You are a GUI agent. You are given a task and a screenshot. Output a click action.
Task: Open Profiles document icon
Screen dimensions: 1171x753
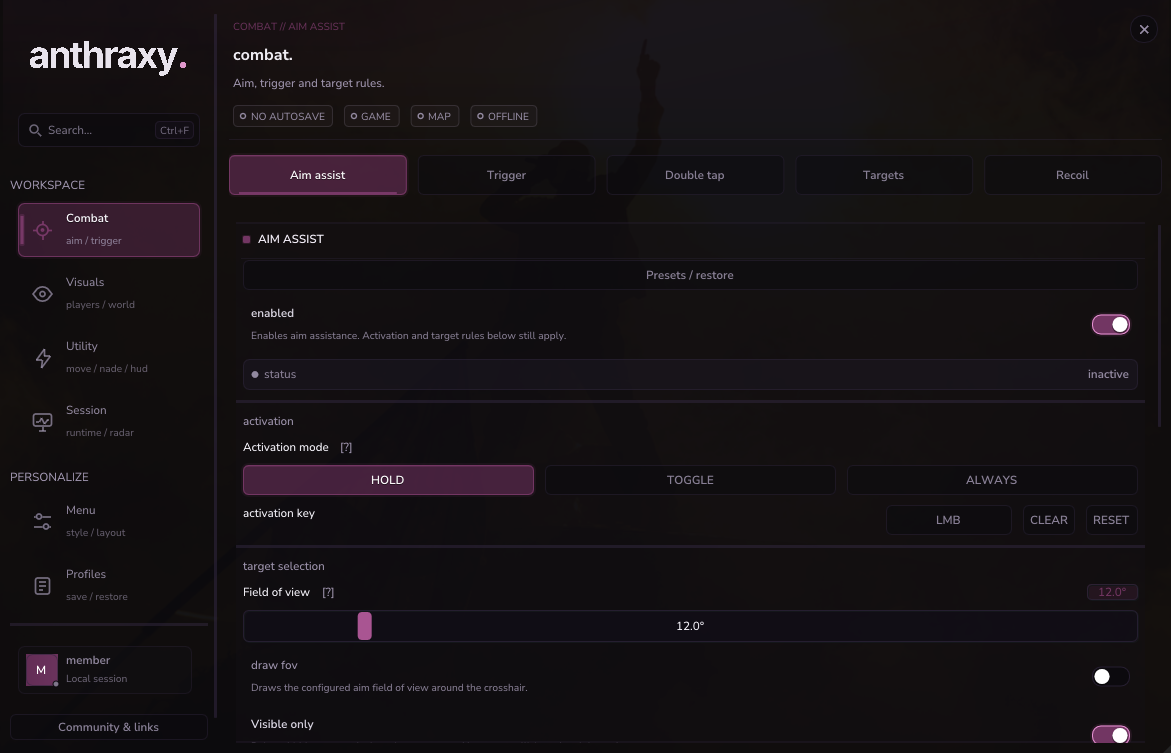[x=43, y=586]
